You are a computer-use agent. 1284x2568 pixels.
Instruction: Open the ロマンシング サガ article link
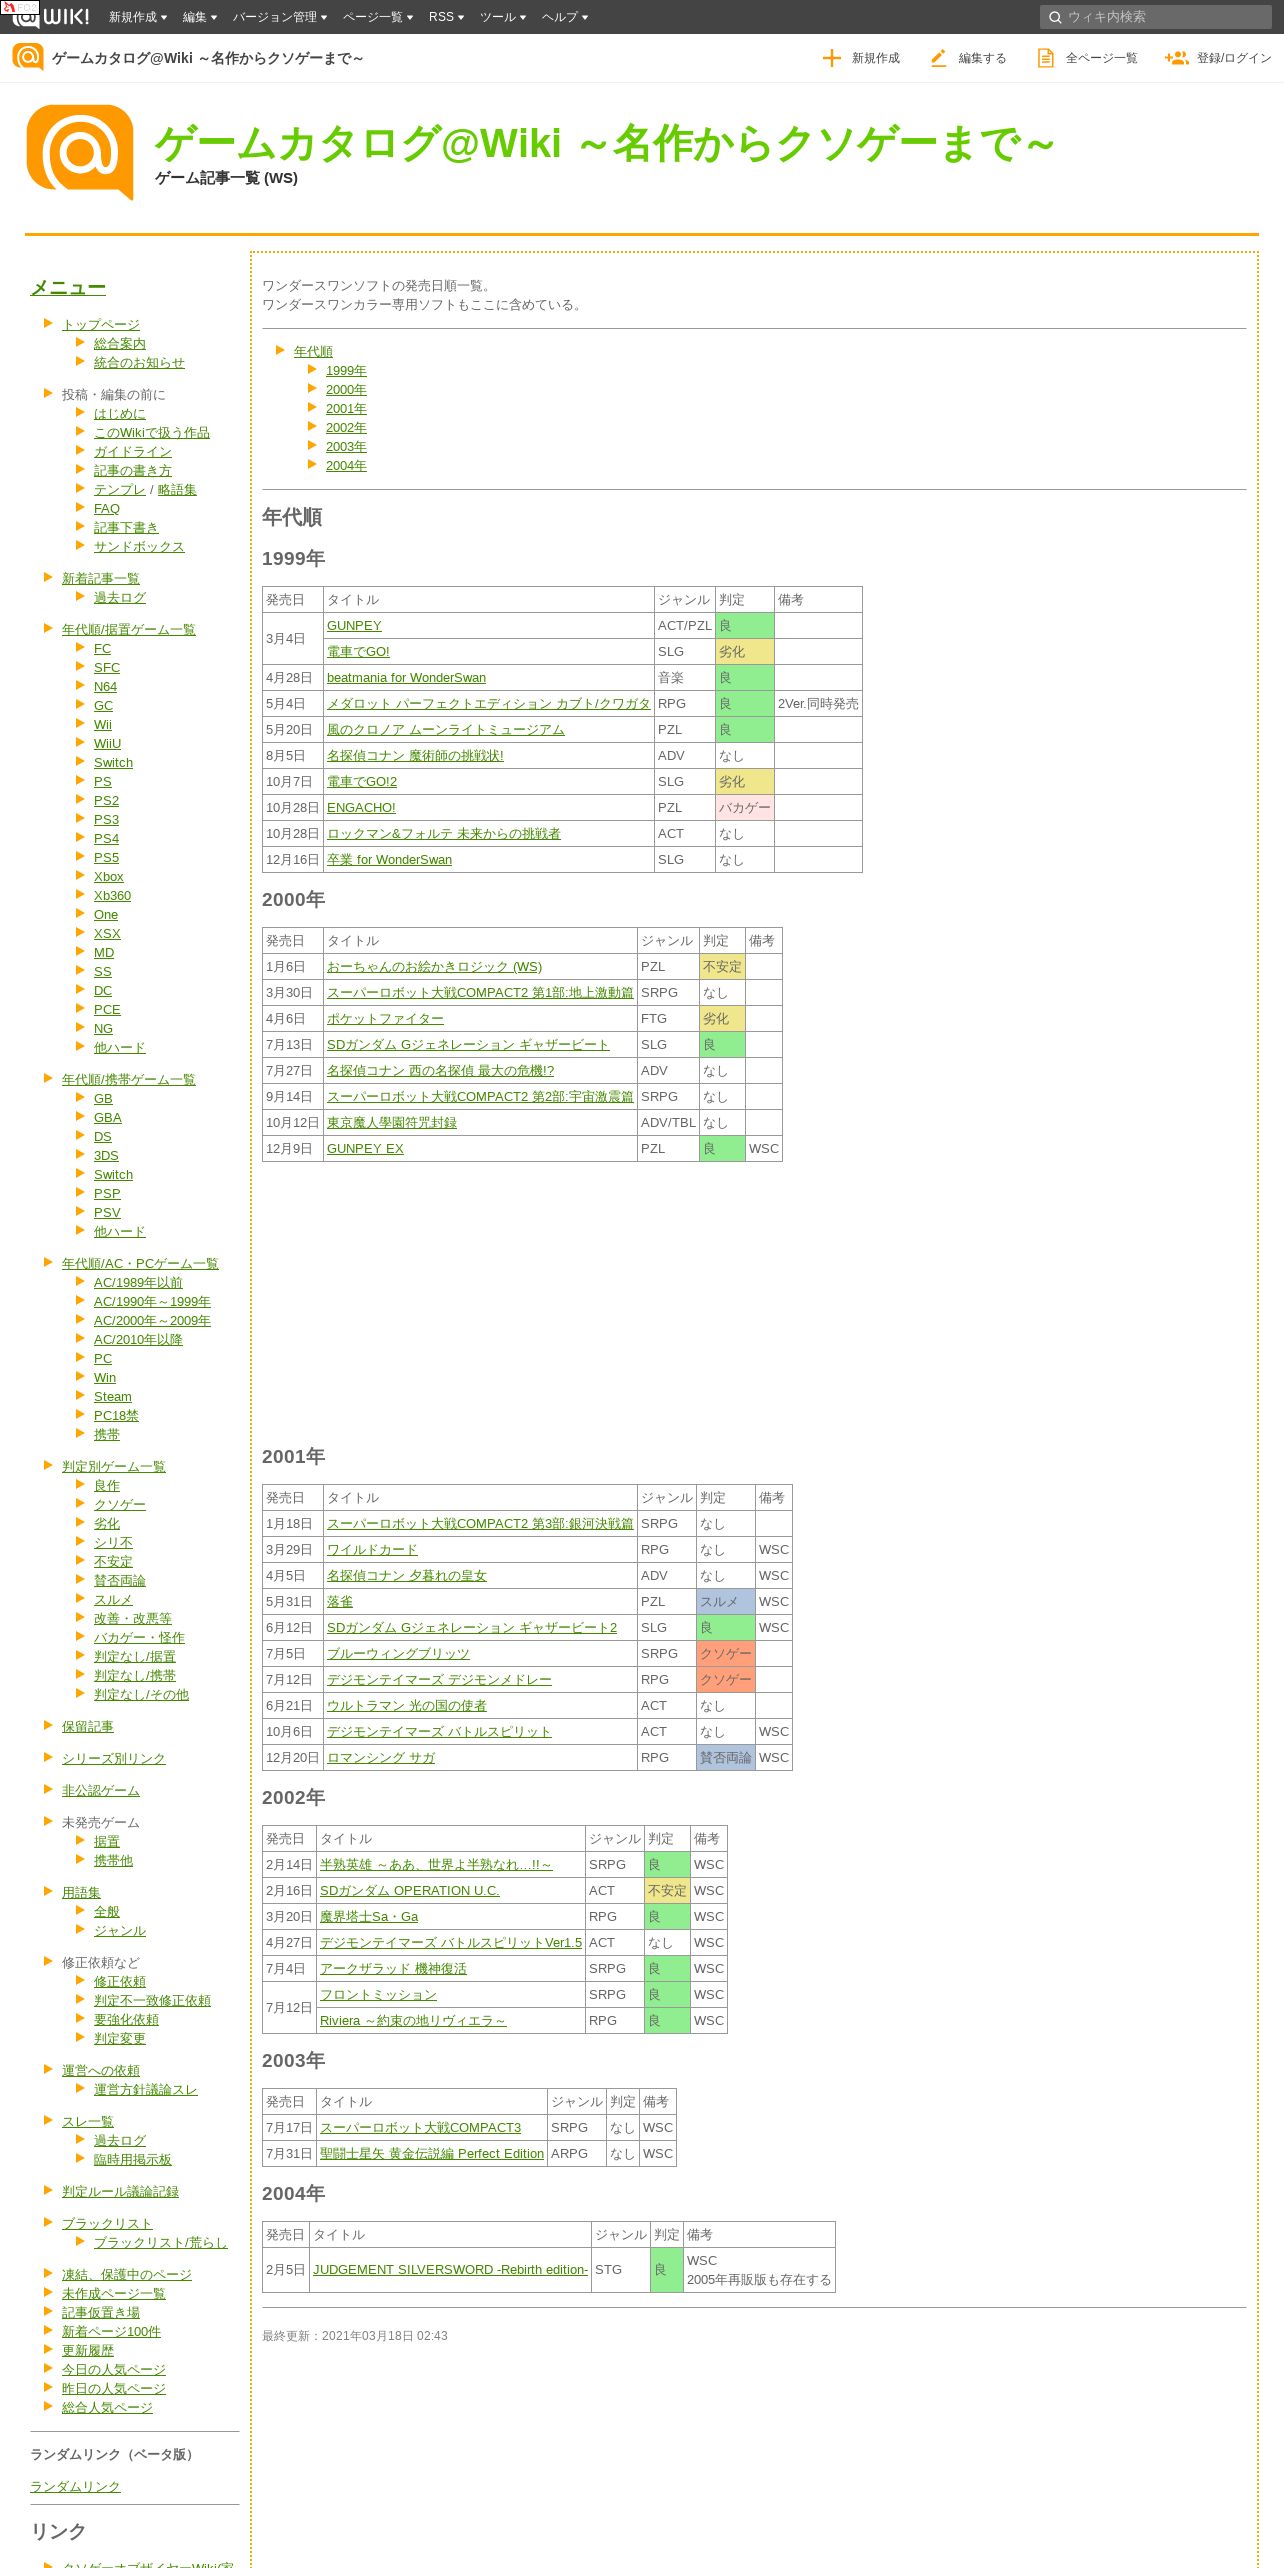pos(381,1758)
